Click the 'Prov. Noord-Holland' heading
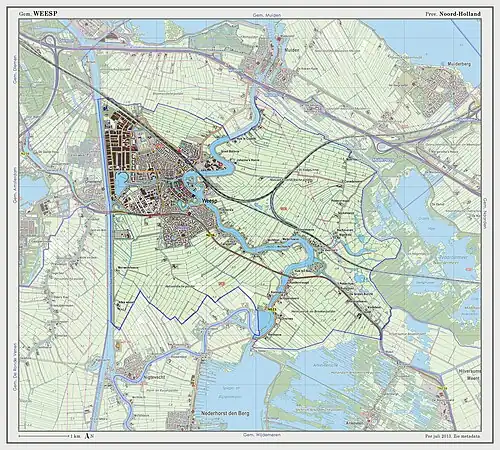 pos(453,14)
